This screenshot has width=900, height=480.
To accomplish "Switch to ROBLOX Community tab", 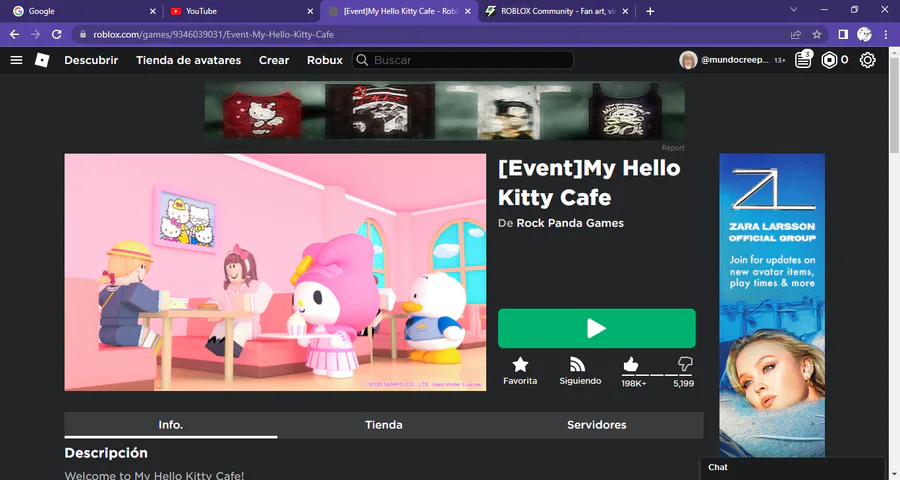I will (x=557, y=11).
